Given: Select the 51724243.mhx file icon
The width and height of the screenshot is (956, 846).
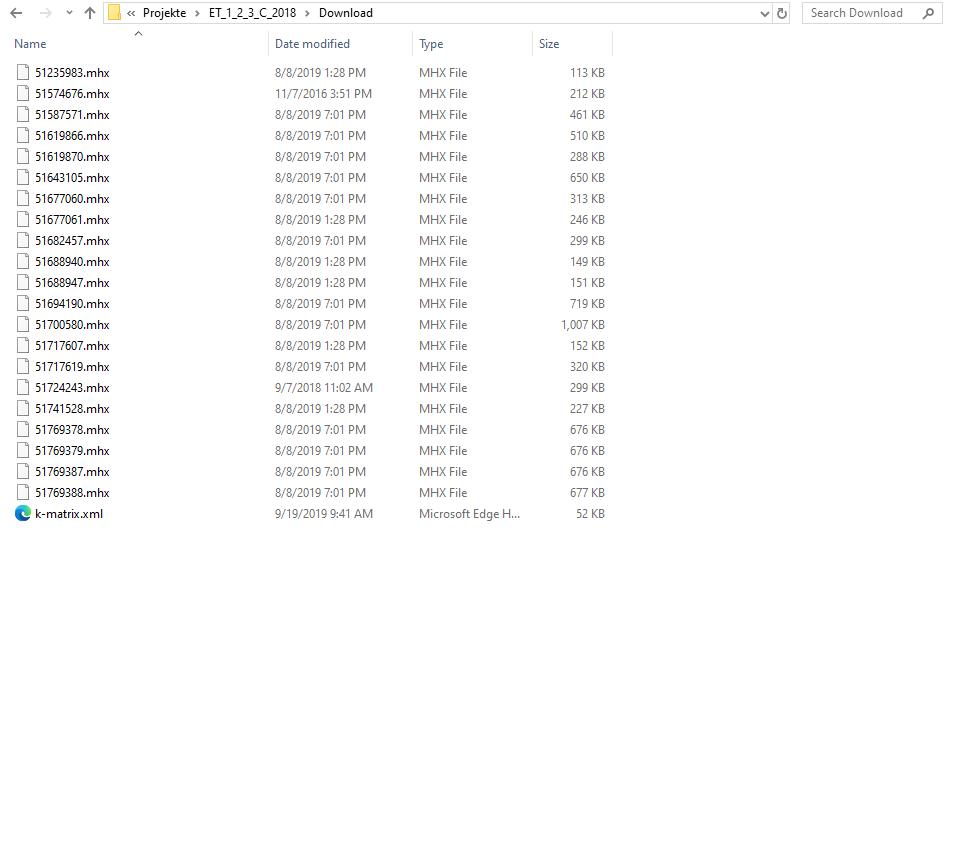Looking at the screenshot, I should (x=23, y=388).
